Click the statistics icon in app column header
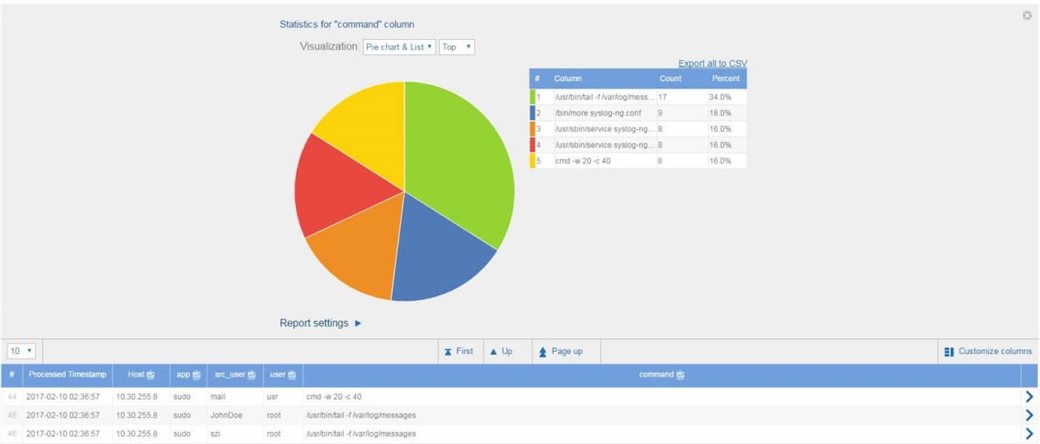 point(196,376)
